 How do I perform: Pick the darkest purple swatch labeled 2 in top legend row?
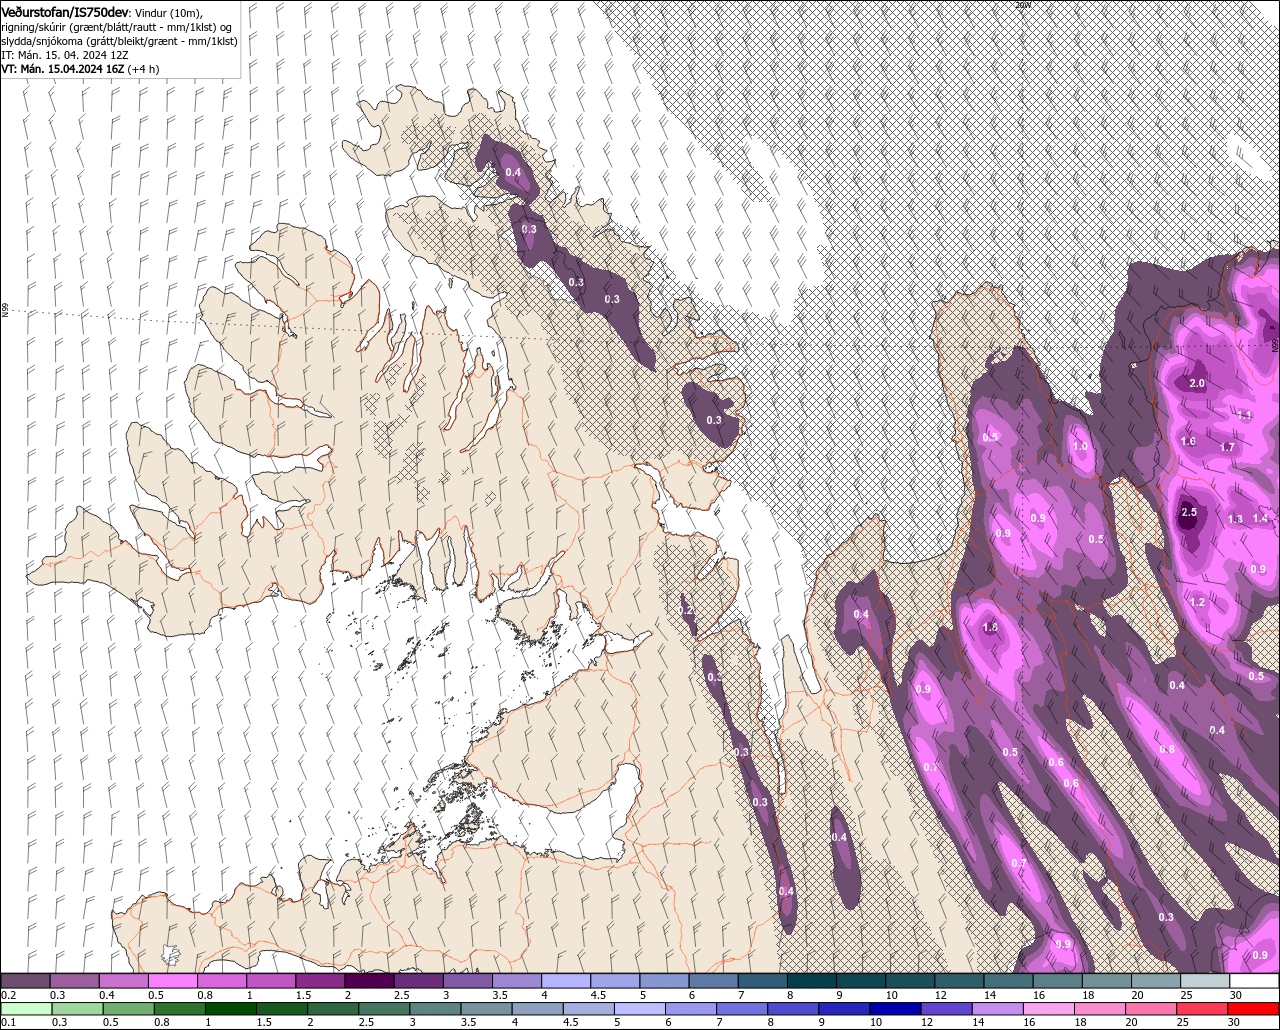(x=370, y=982)
